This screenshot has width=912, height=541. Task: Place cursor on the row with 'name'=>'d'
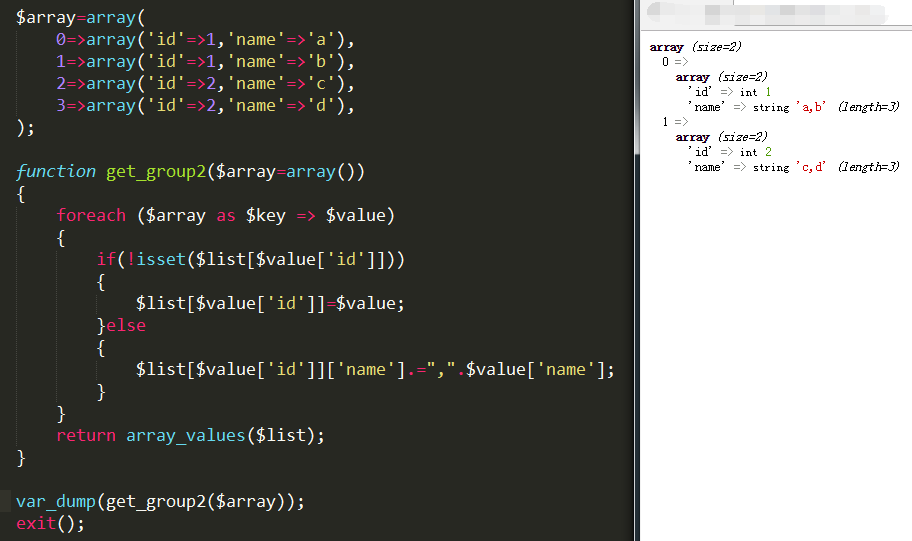click(205, 106)
